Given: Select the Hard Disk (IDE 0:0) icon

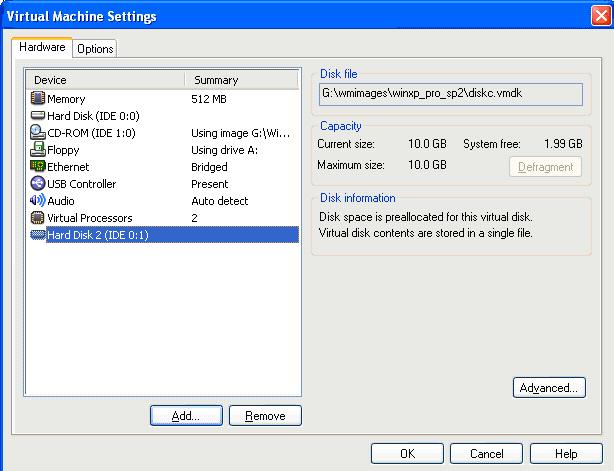Looking at the screenshot, I should (x=38, y=116).
